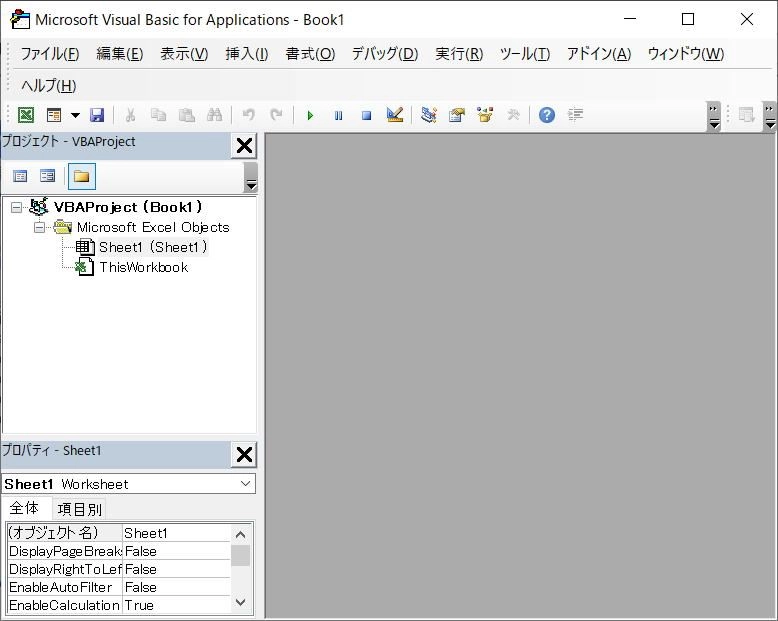Viewport: 778px width, 621px height.
Task: Click the greyed icon on second toolbar
Action: [x=747, y=115]
